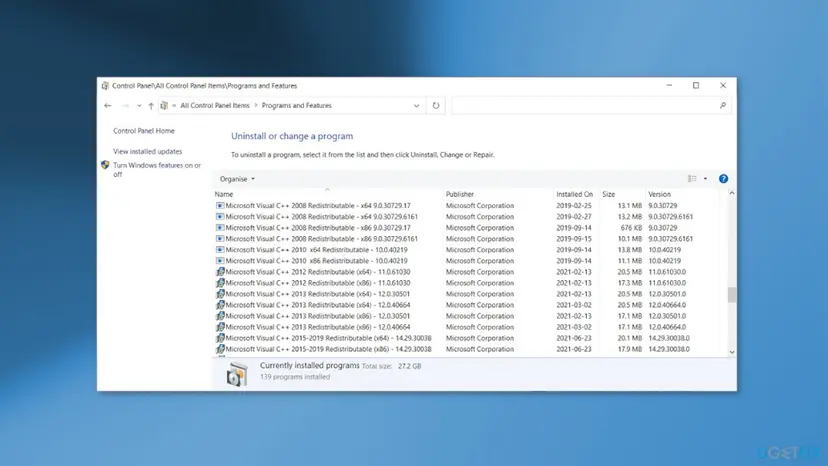The image size is (828, 466).
Task: Select Visual C++ 2008 x64 9.0.30729.6161 row
Action: point(466,217)
